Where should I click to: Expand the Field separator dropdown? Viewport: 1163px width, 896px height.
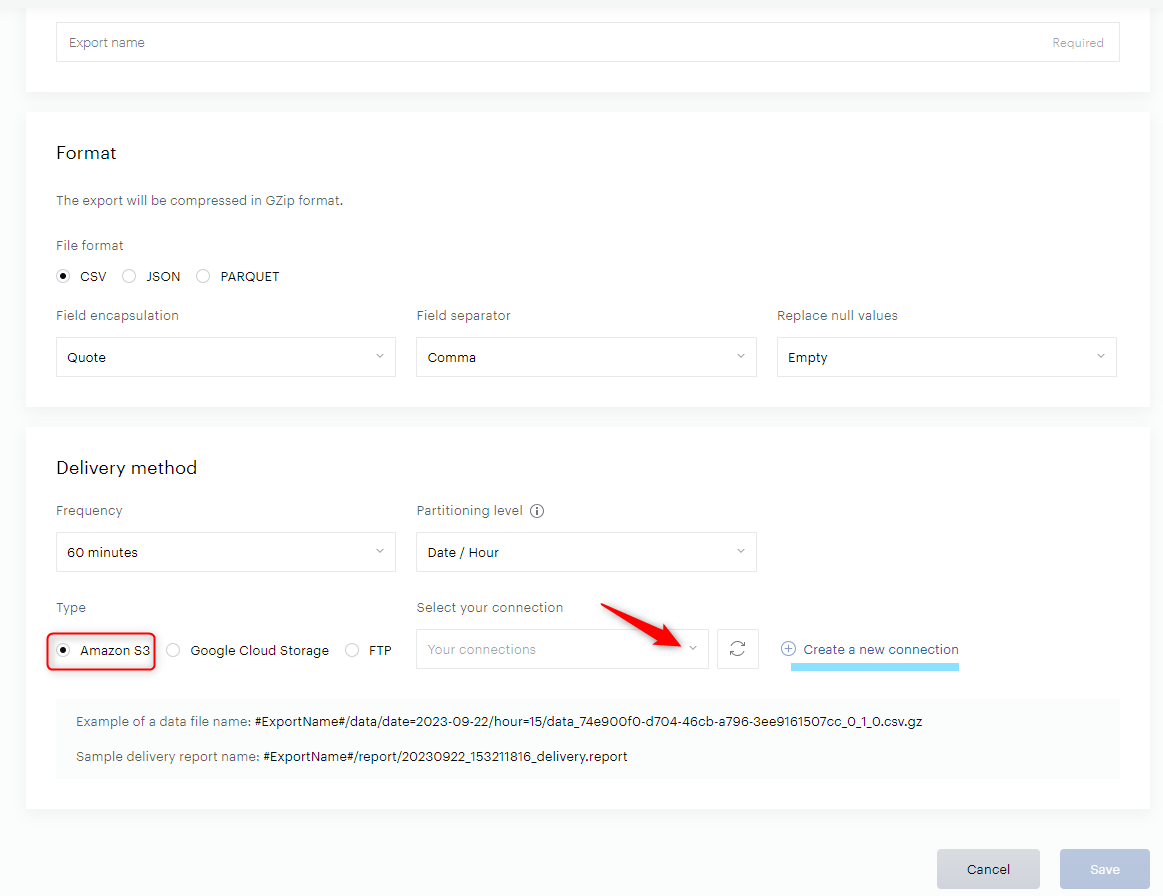tap(586, 357)
